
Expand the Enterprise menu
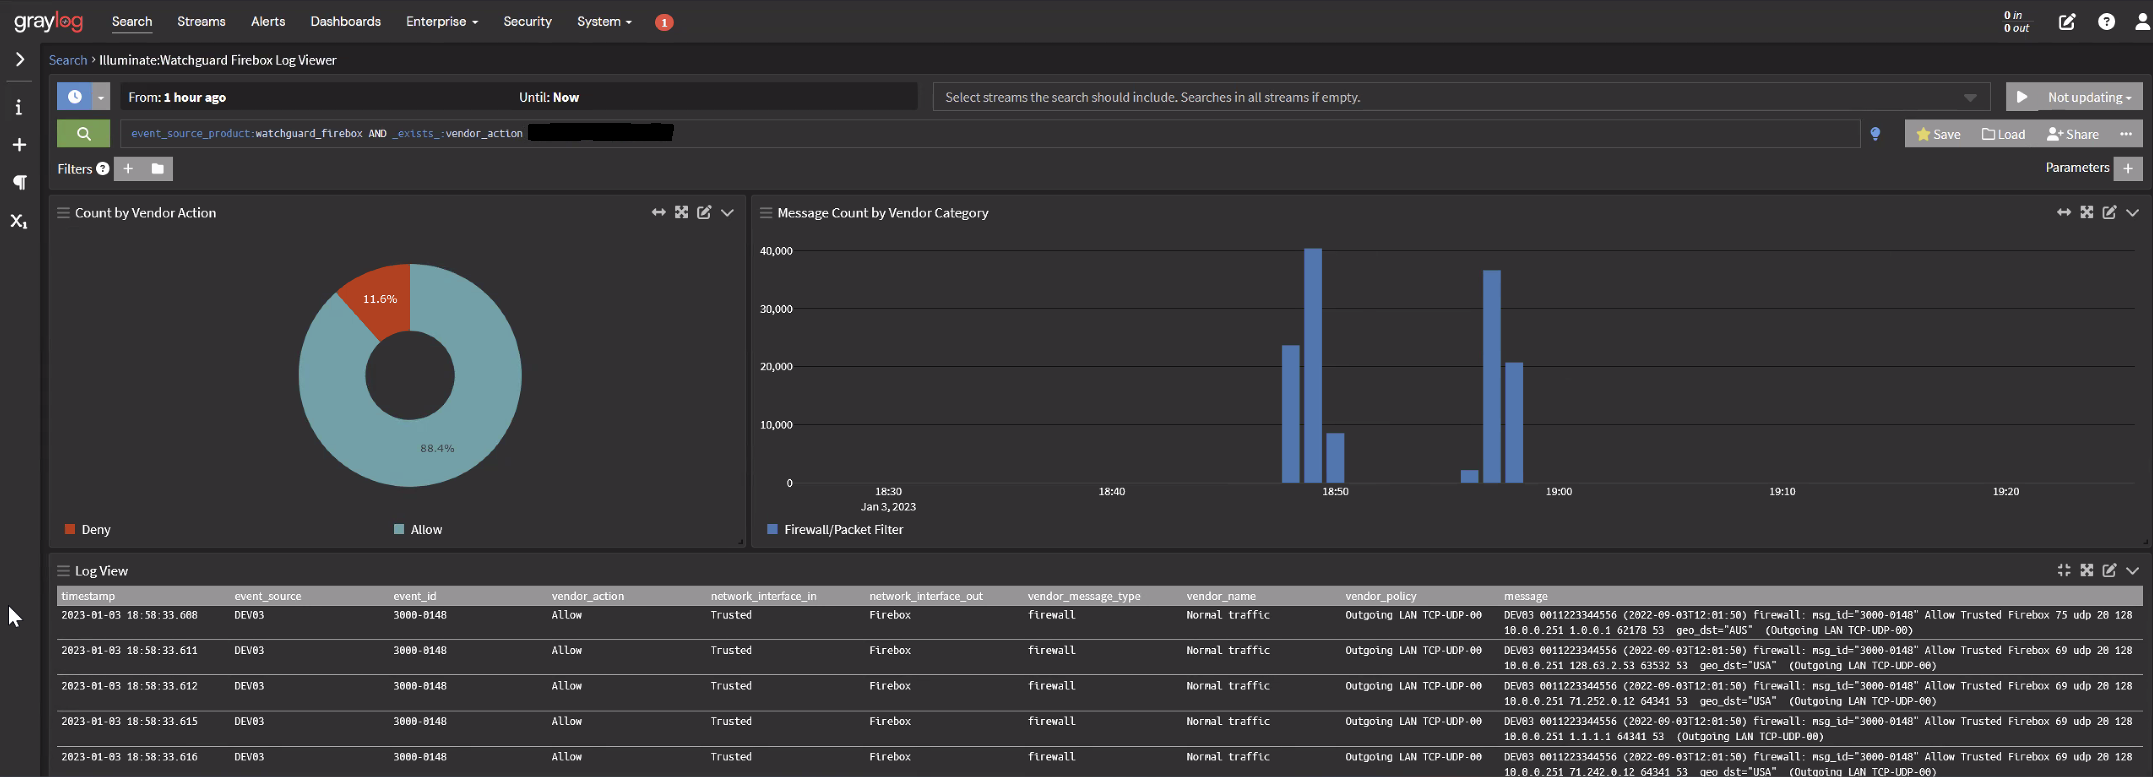point(442,22)
